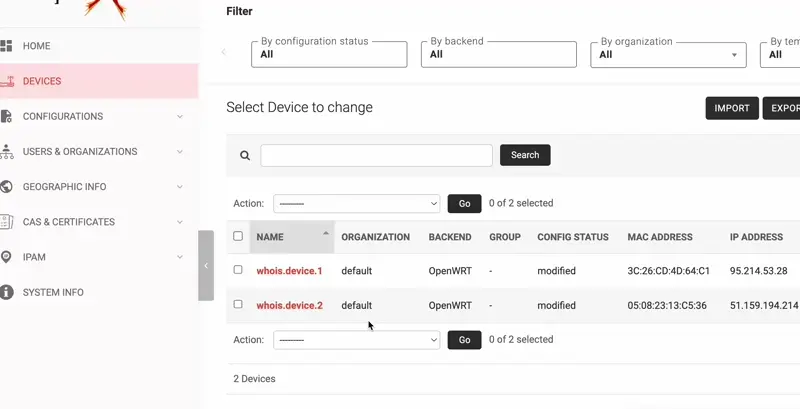Image resolution: width=800 pixels, height=409 pixels.
Task: Open the By organization filter dropdown
Action: 668,55
